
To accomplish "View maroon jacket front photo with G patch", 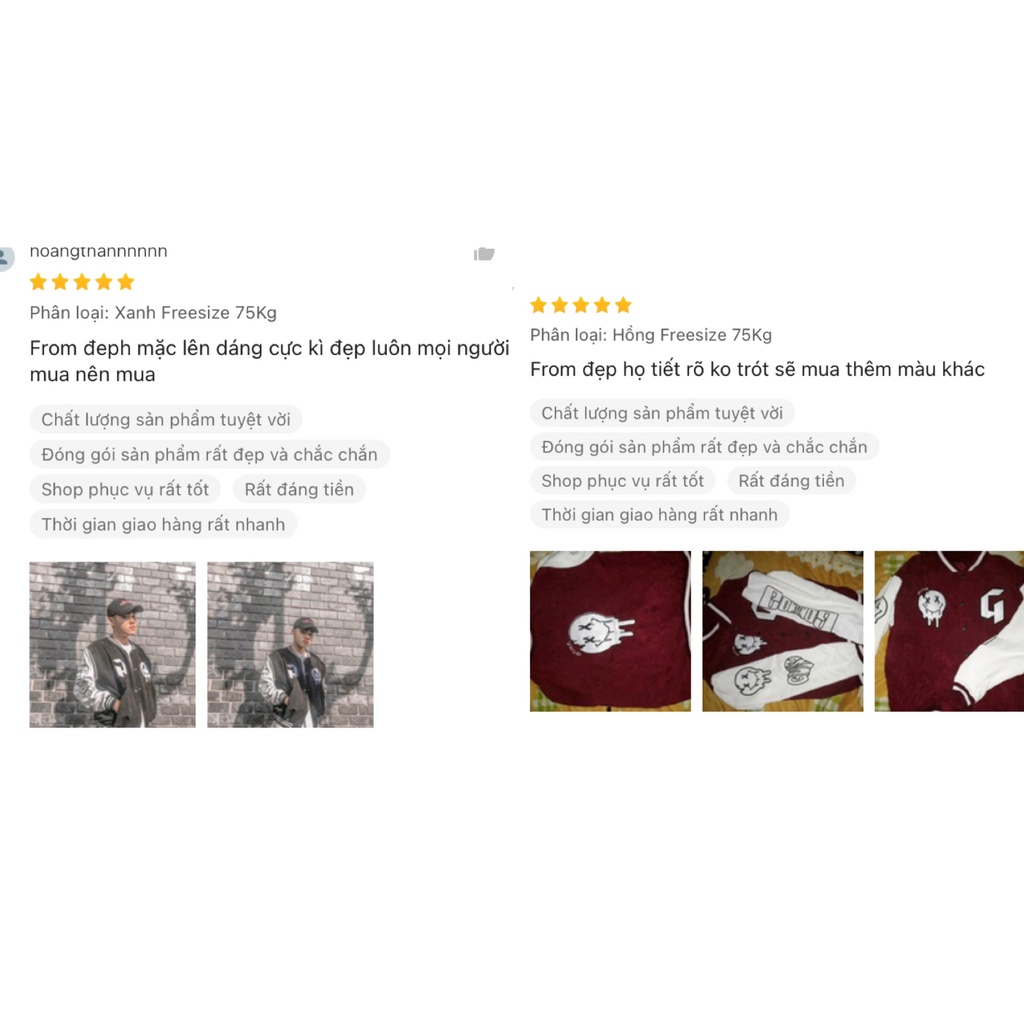I will coord(949,631).
